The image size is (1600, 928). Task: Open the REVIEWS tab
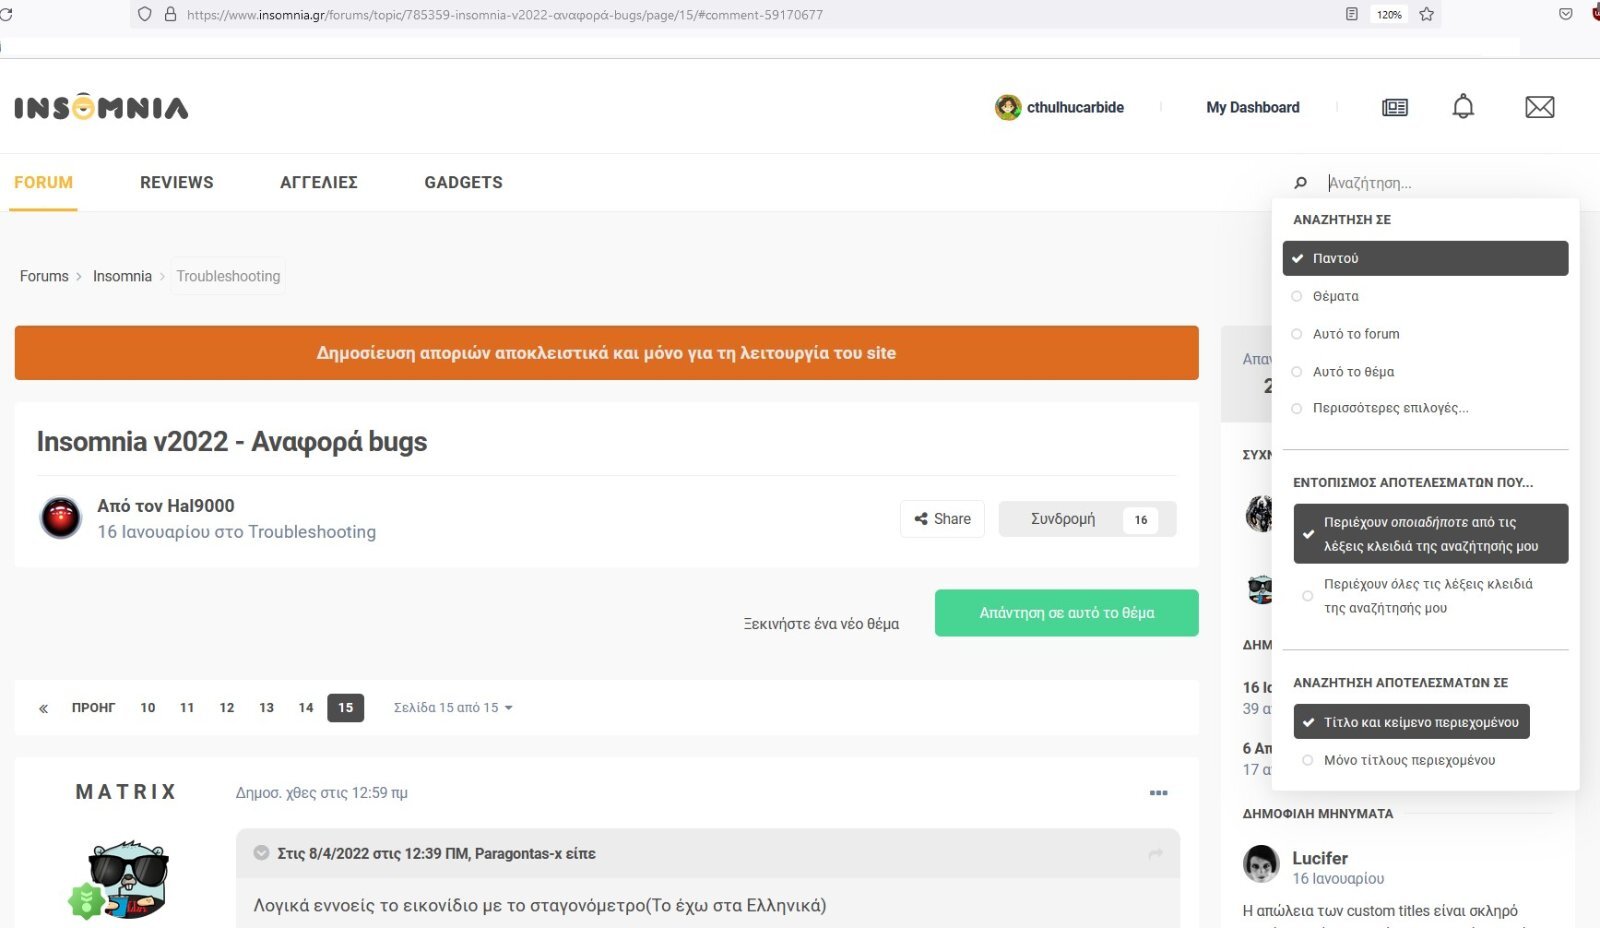pos(177,182)
